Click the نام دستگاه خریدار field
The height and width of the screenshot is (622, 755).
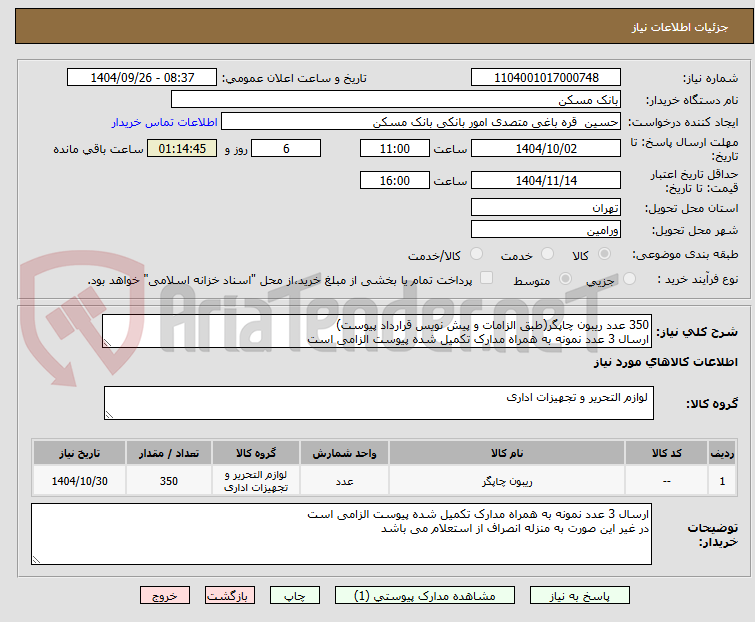click(396, 99)
